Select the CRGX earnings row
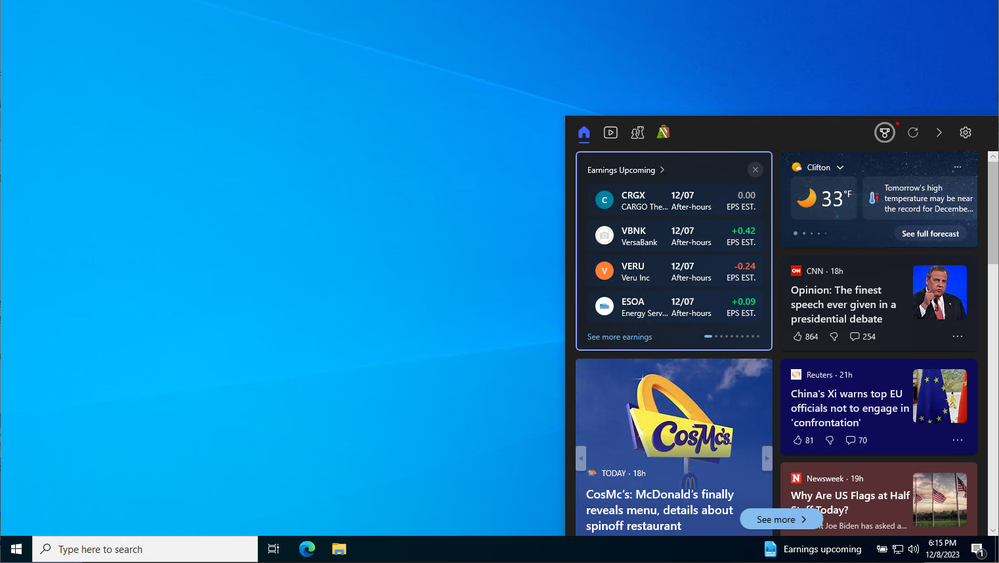This screenshot has width=999, height=563. [x=674, y=200]
